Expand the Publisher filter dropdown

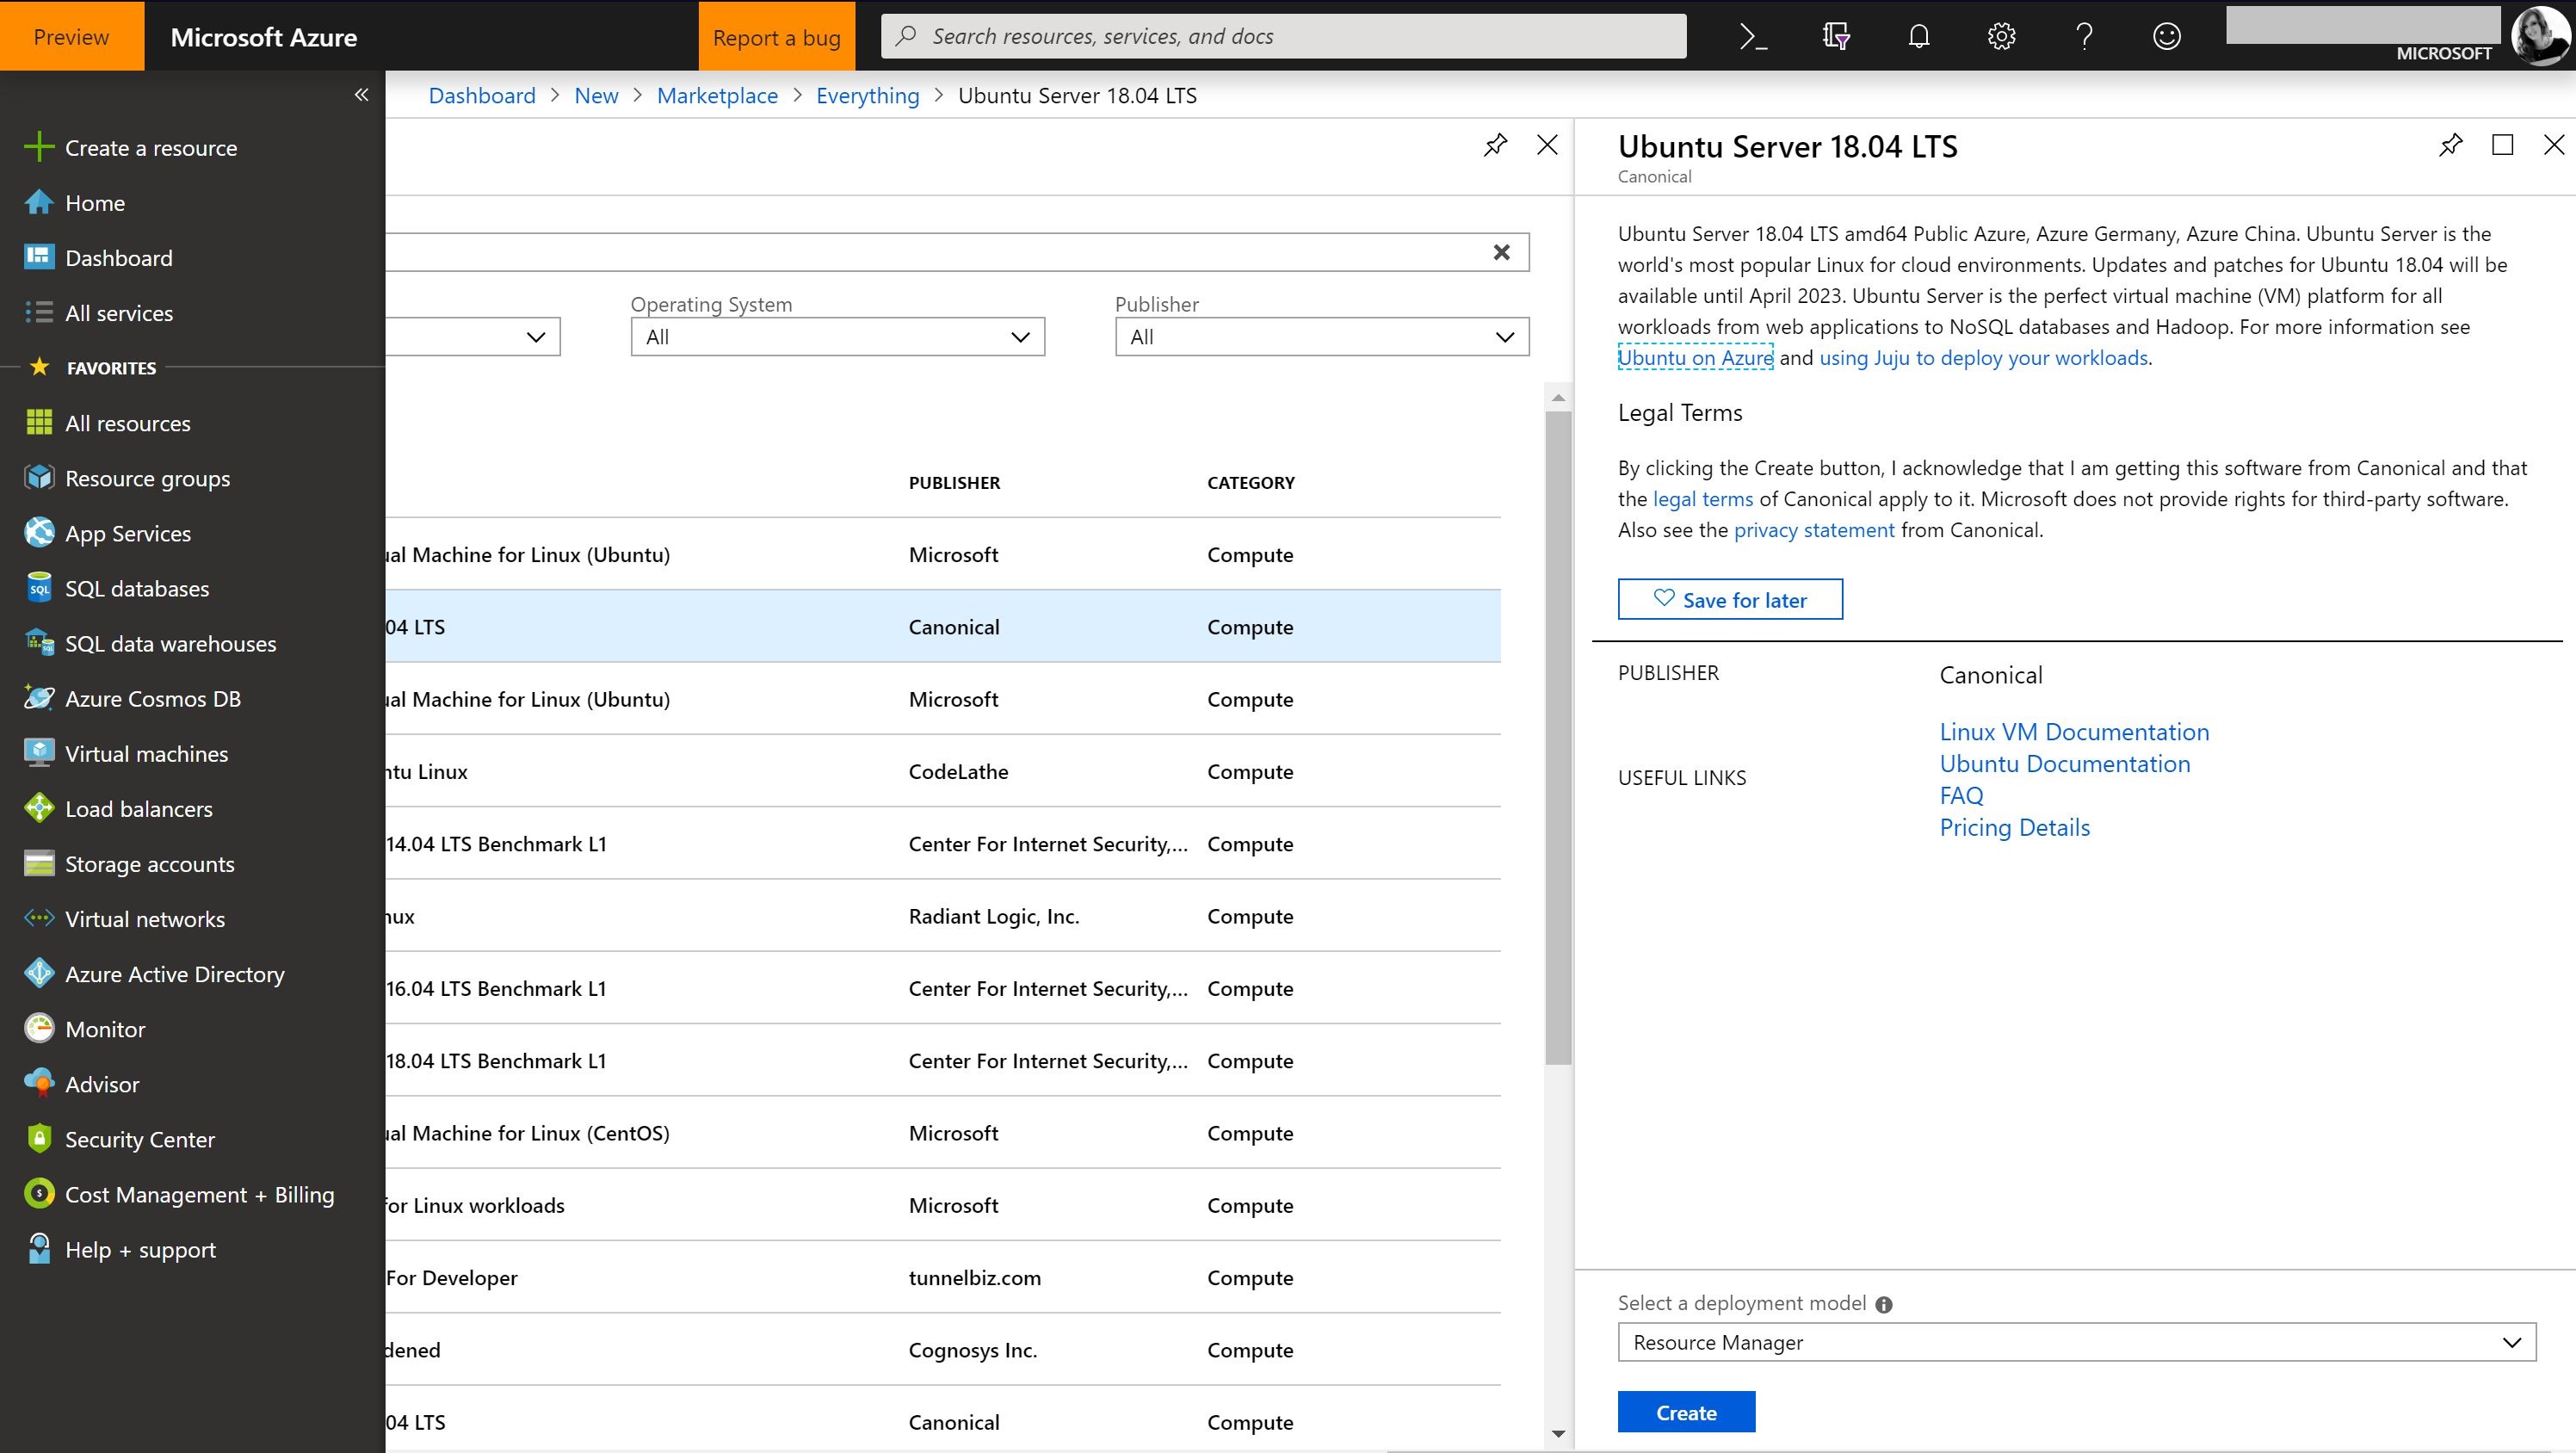coord(1322,337)
